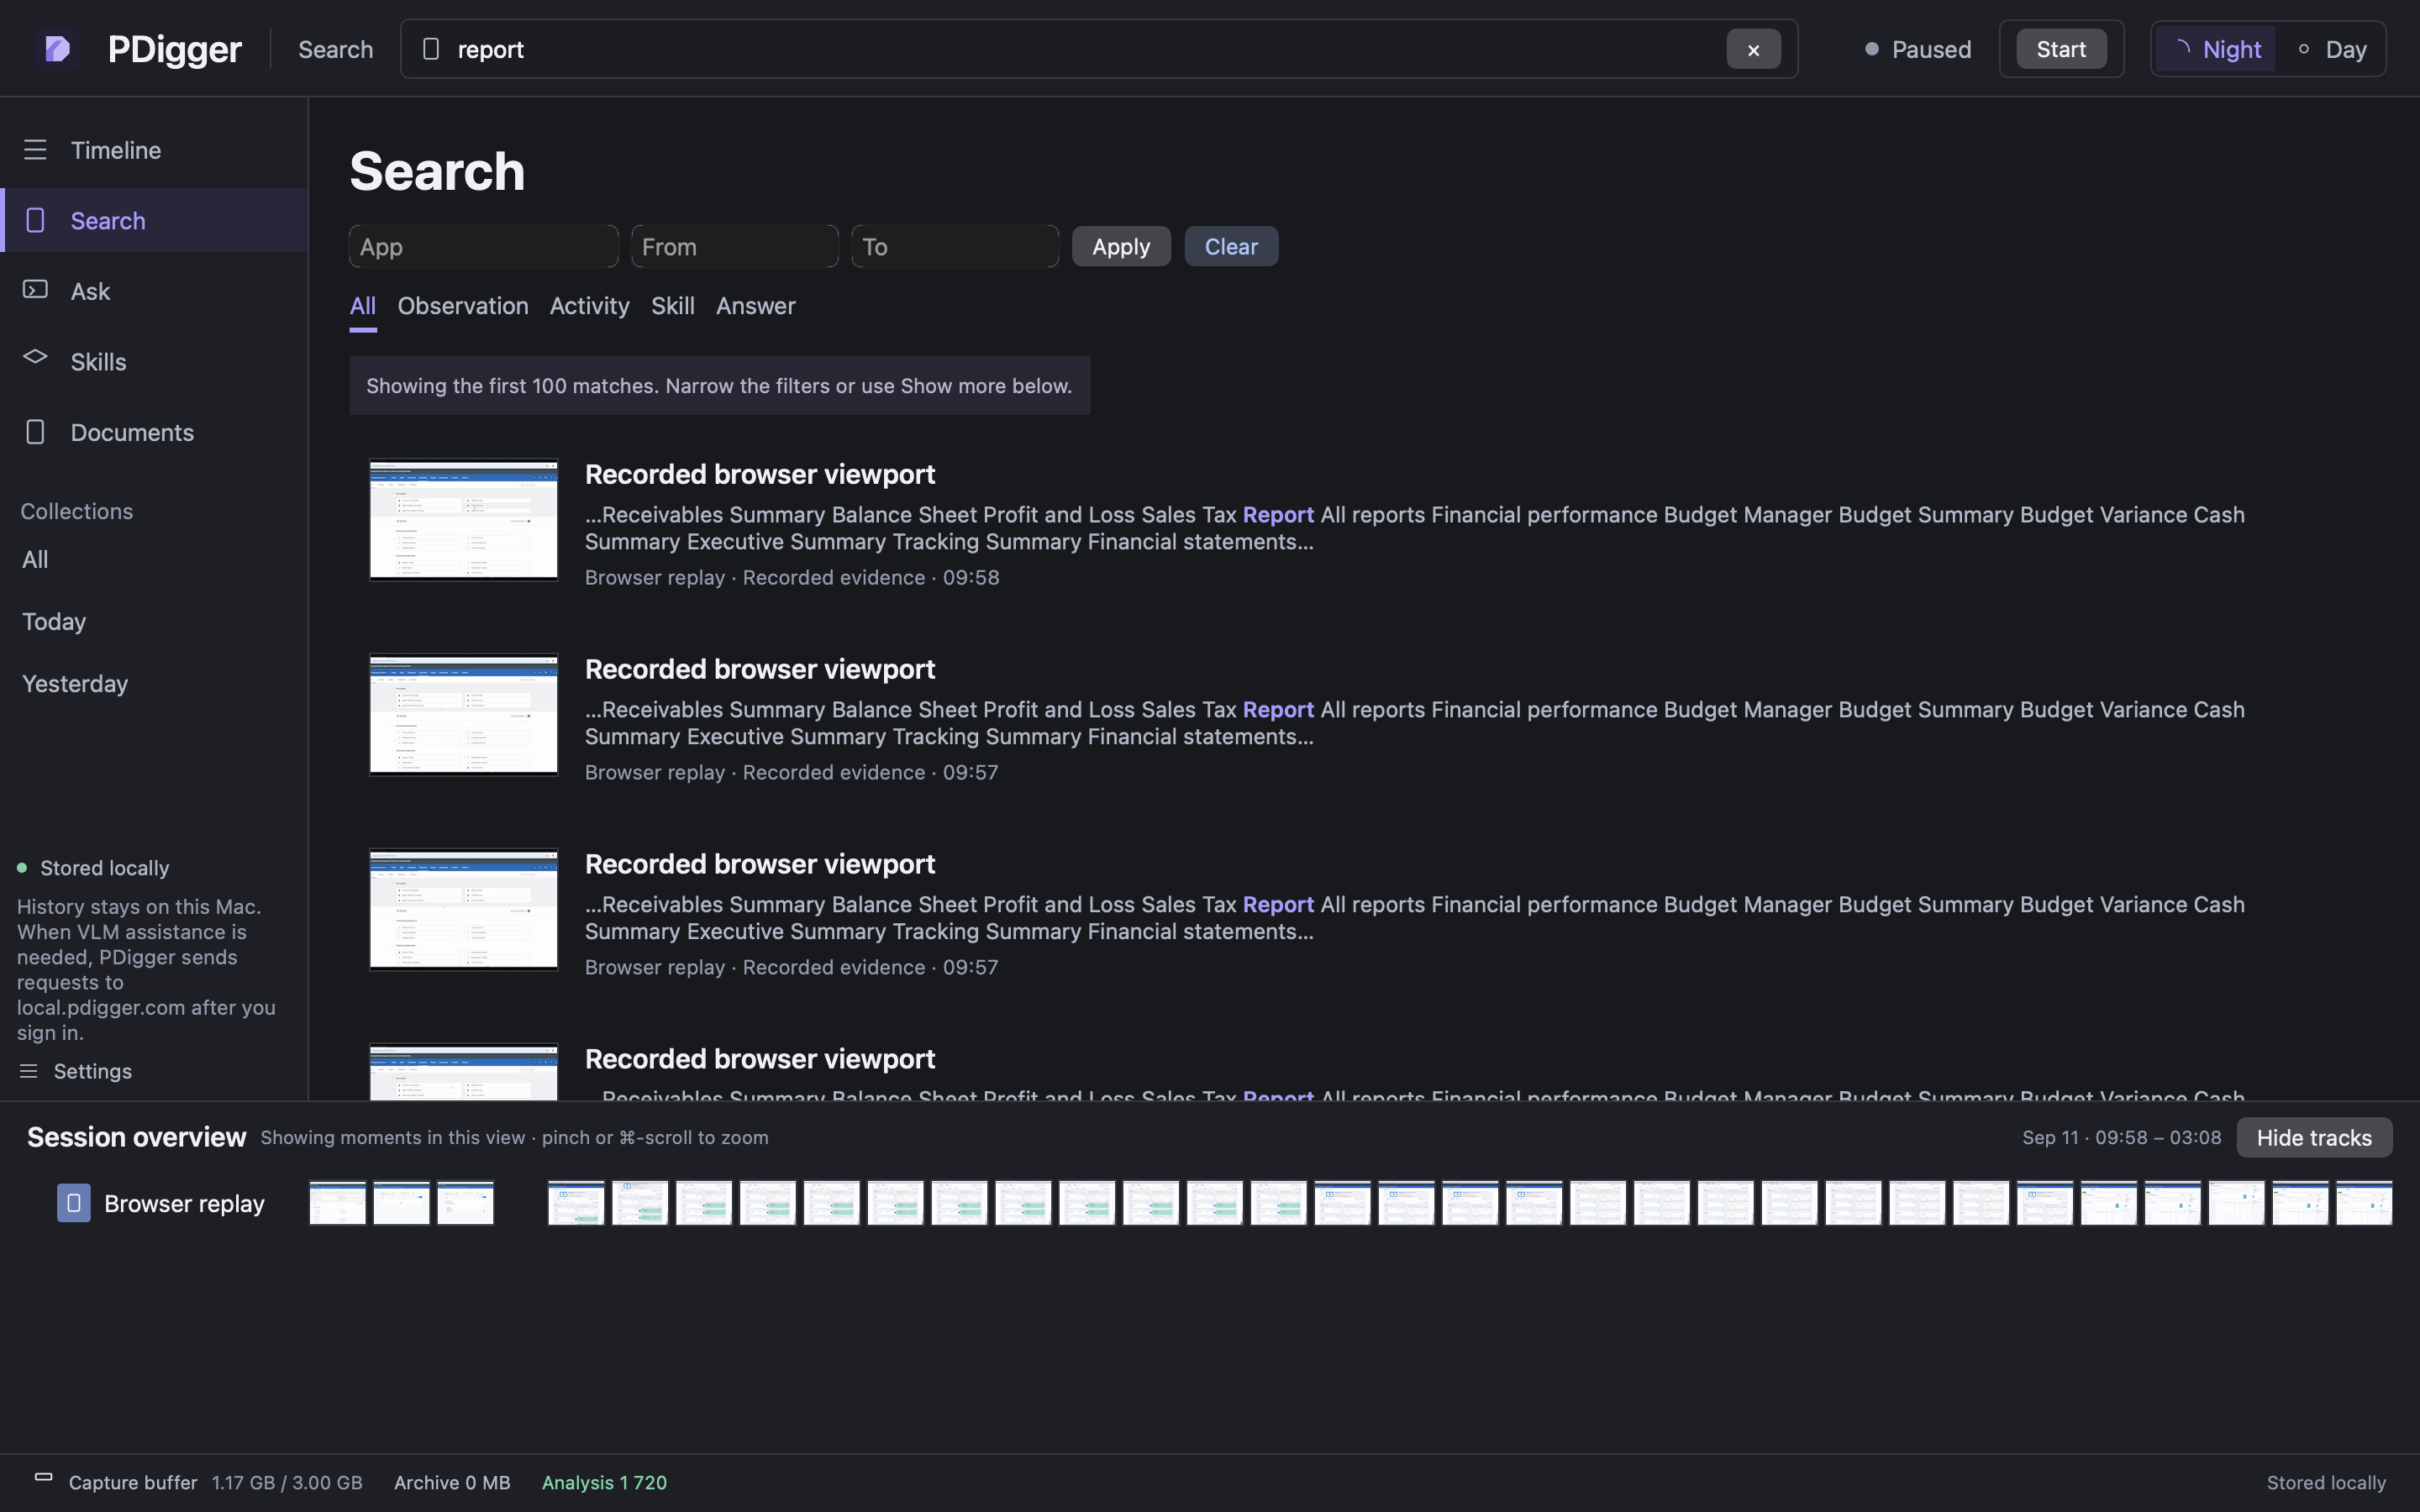Click the Collections heading
This screenshot has width=2420, height=1512.
click(x=77, y=511)
